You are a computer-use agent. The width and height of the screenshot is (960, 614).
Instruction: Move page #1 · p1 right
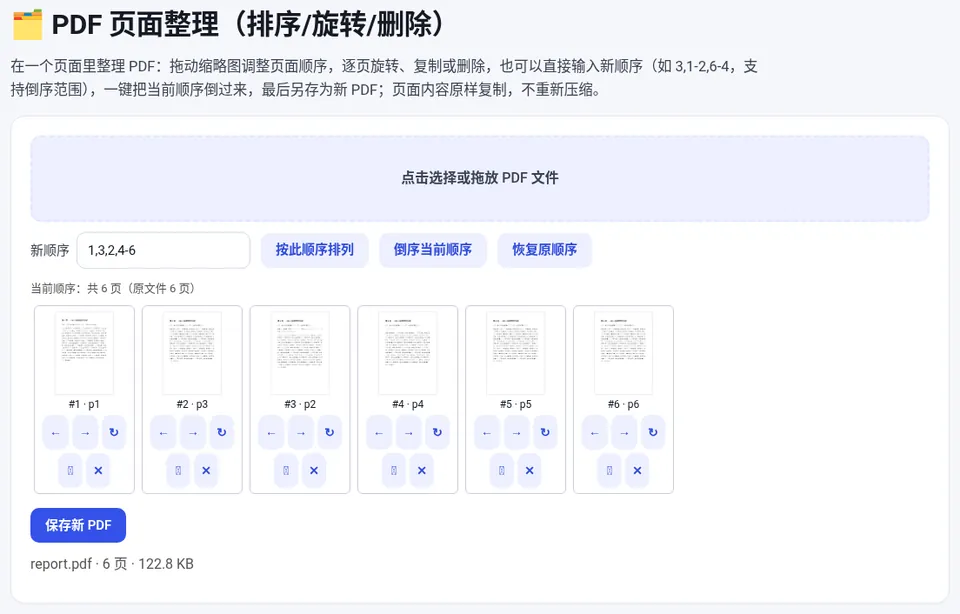tap(85, 433)
